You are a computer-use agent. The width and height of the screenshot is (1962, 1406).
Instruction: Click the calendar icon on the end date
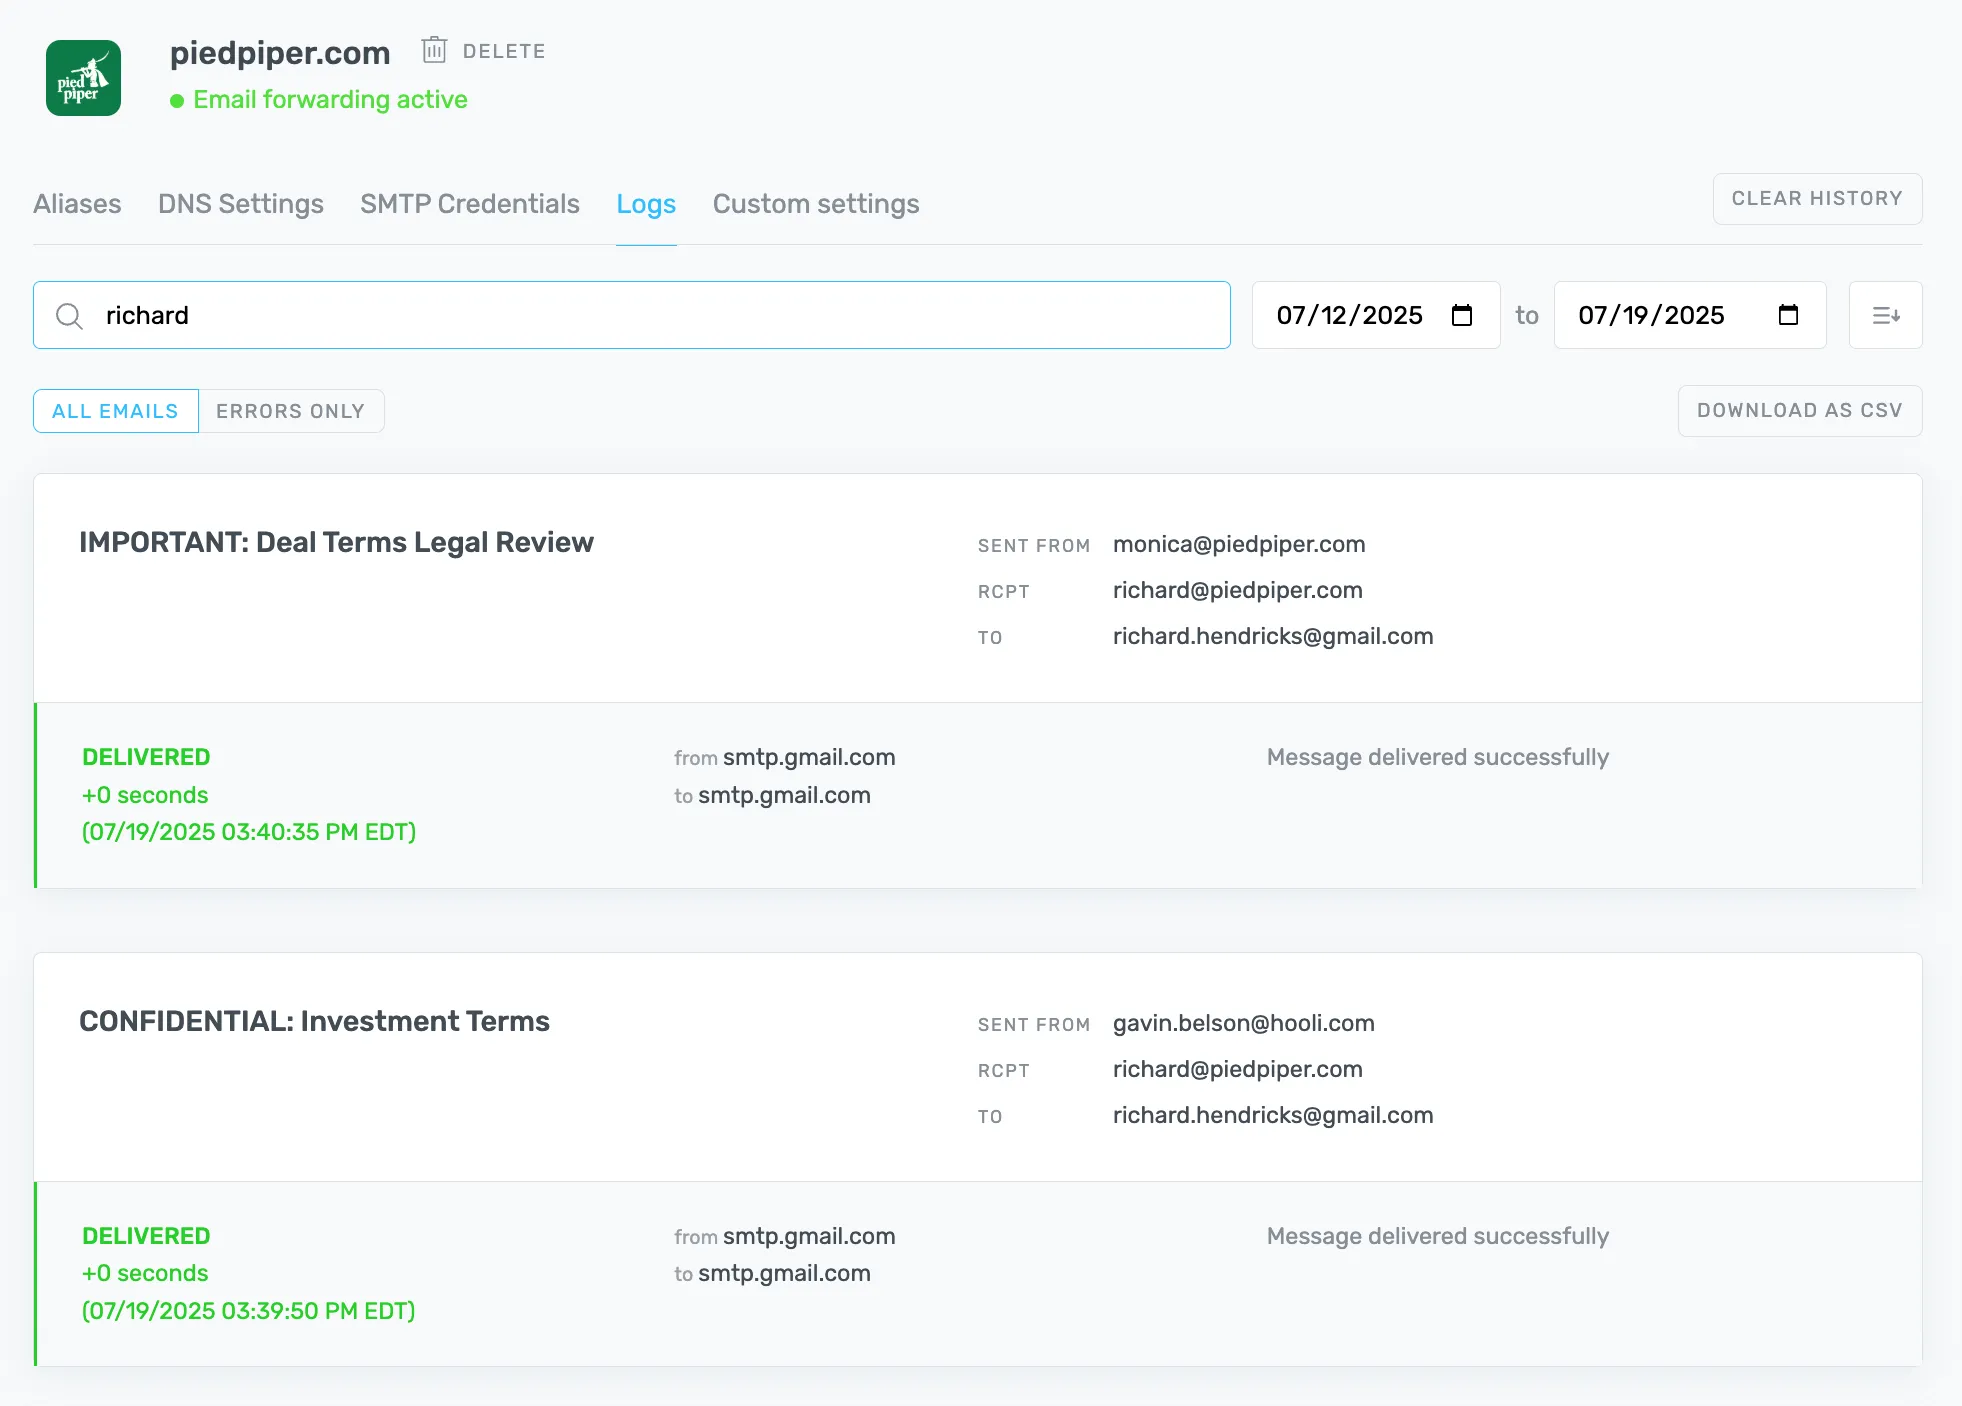[1788, 315]
